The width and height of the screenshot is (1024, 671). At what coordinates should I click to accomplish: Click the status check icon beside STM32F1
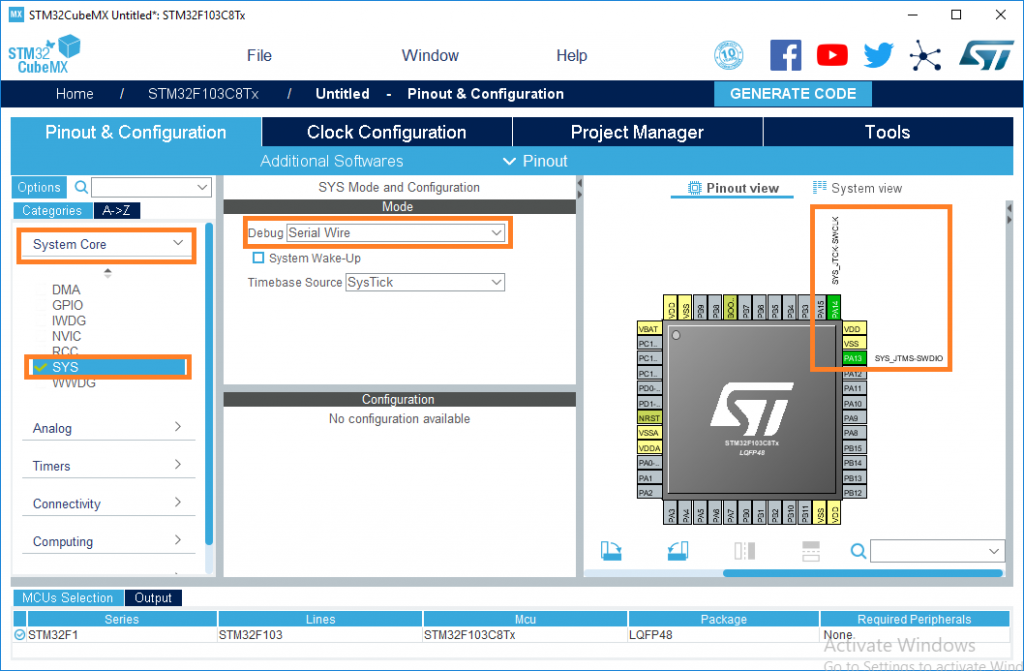[x=20, y=634]
